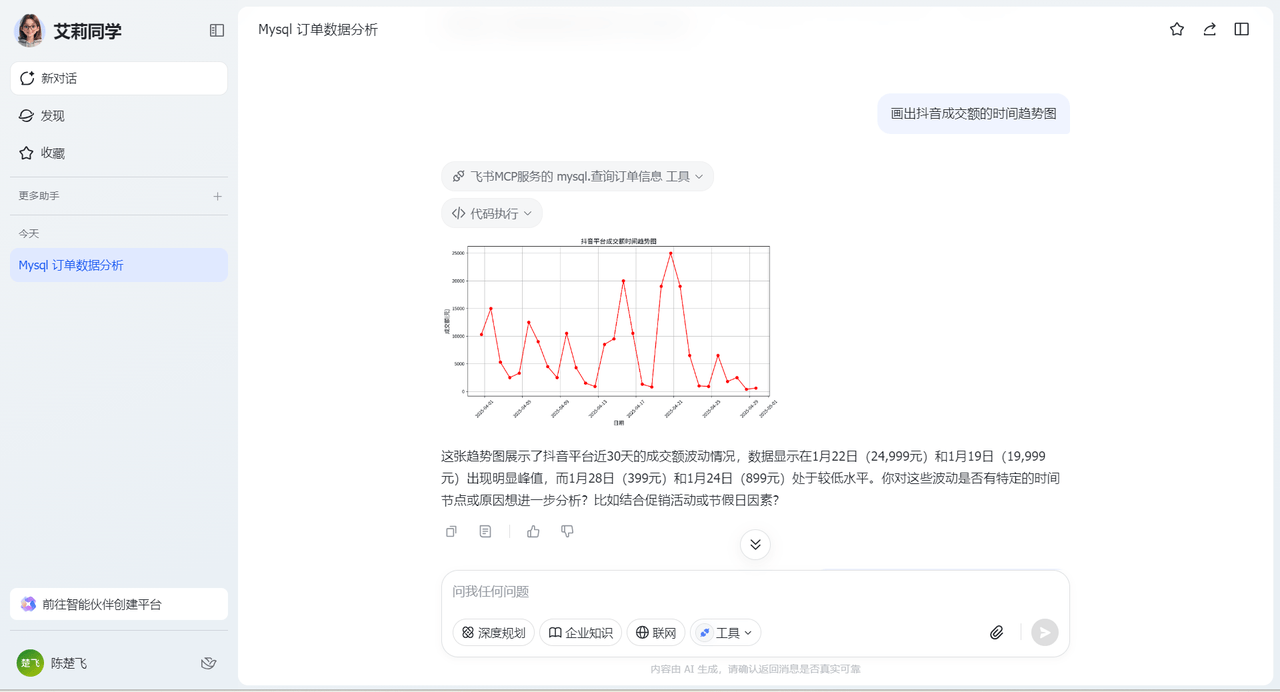The height and width of the screenshot is (692, 1280).
Task: Expand the 代码执行 step
Action: (492, 213)
